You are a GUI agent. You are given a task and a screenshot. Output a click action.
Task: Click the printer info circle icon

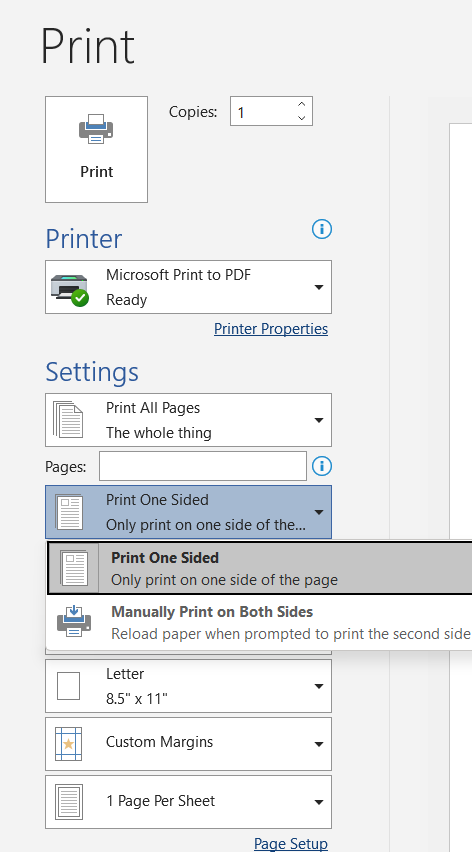(322, 229)
